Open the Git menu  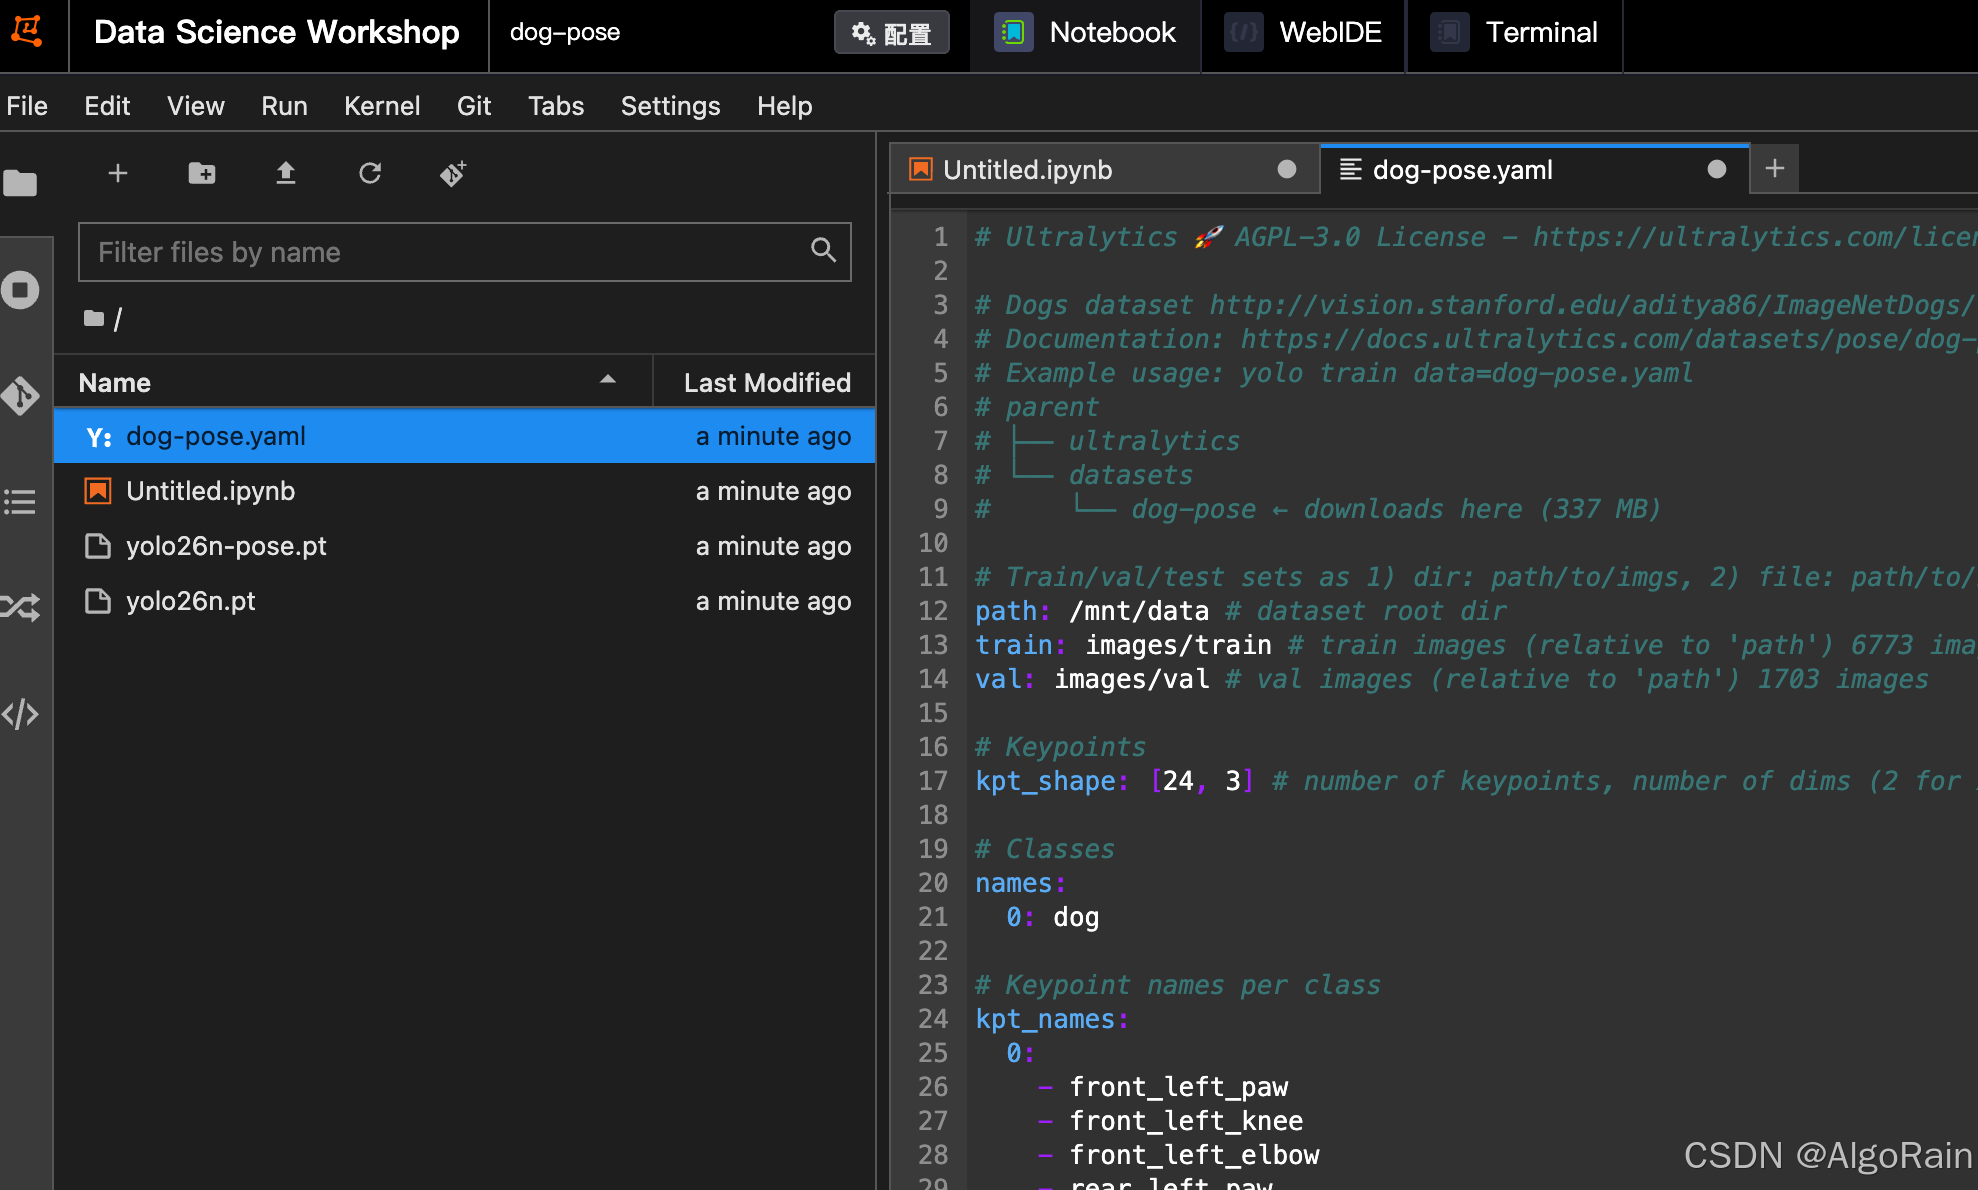coord(474,106)
